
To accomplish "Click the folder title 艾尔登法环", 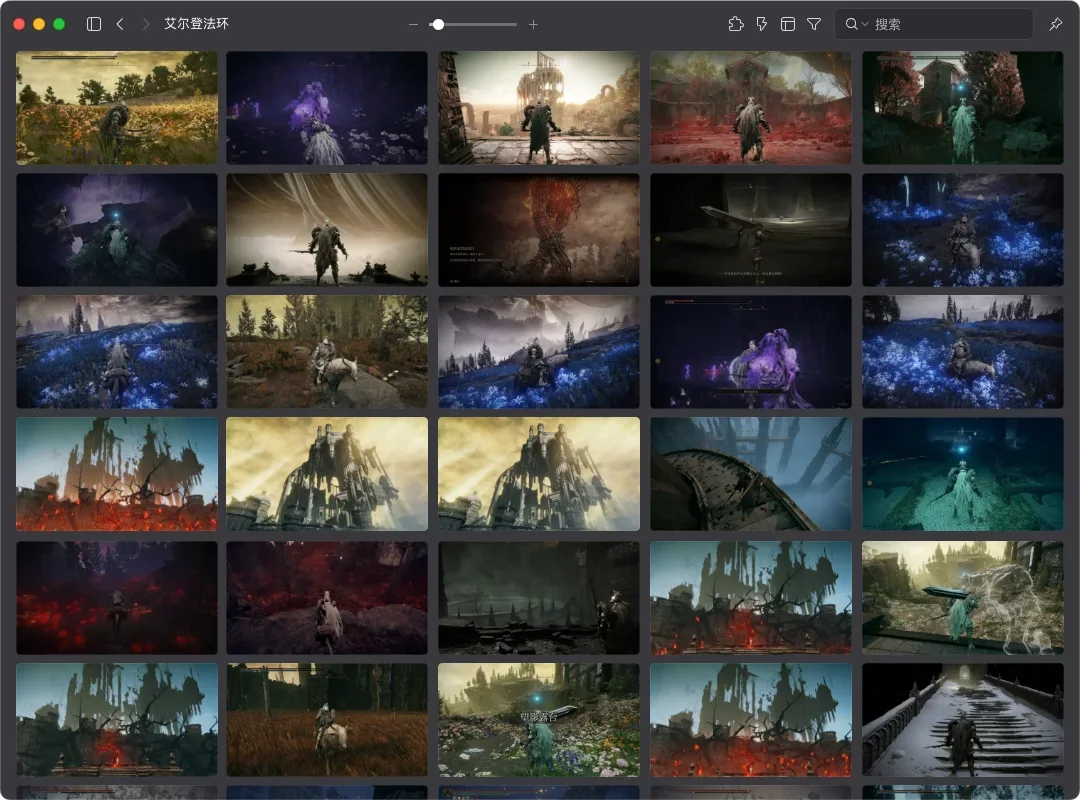I will 196,23.
